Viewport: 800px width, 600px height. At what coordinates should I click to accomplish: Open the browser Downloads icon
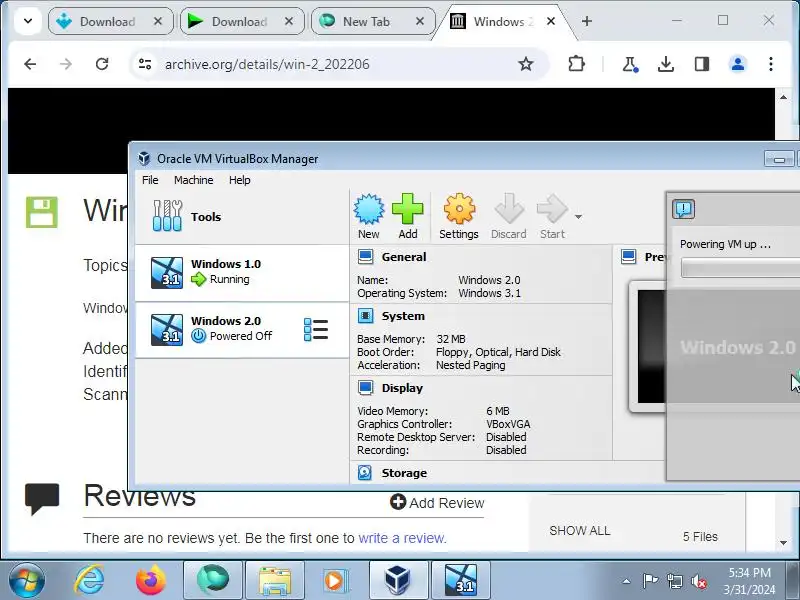(666, 64)
